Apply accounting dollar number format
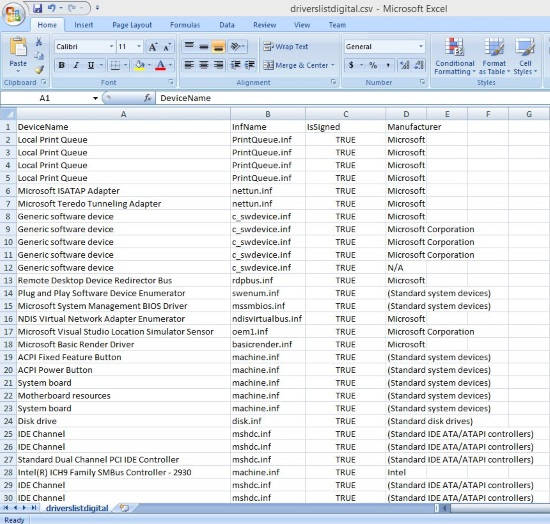550x524 pixels. tap(351, 65)
